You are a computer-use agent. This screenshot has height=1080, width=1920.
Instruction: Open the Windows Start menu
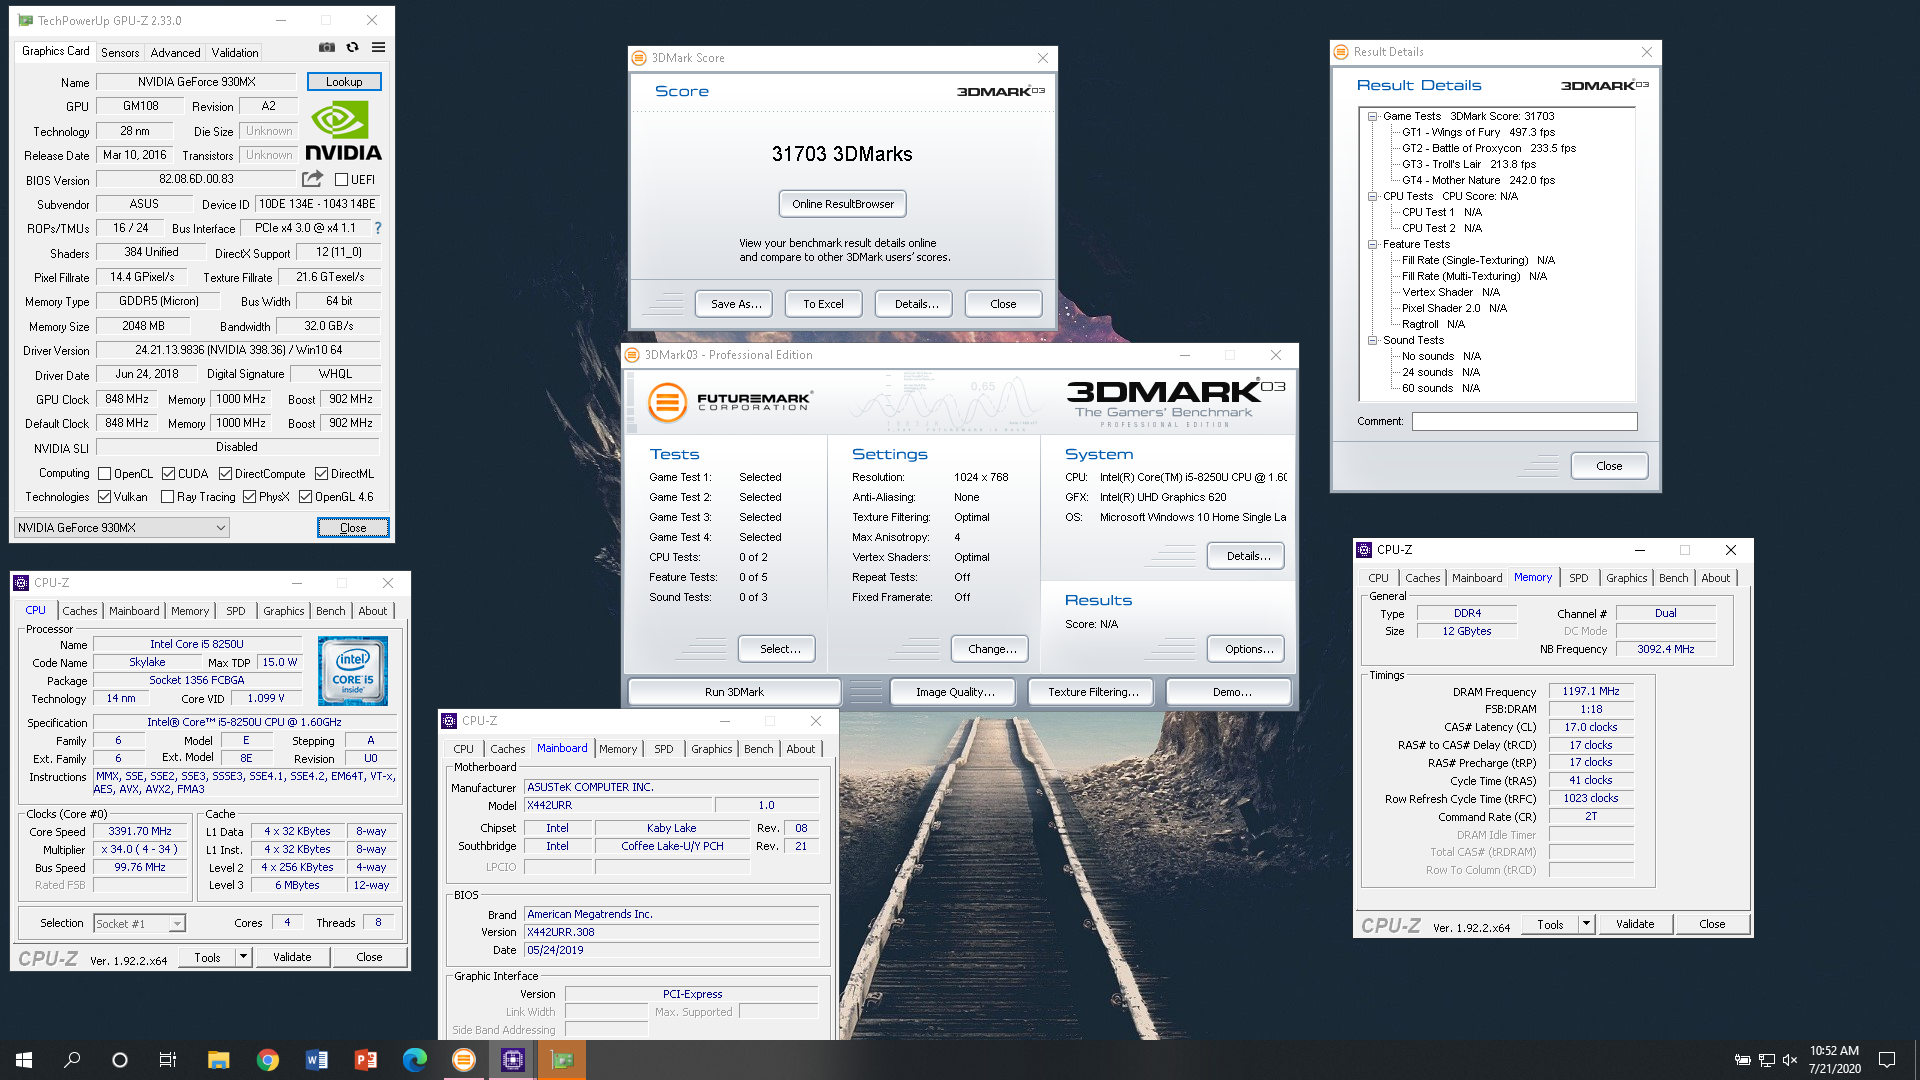click(x=24, y=1060)
